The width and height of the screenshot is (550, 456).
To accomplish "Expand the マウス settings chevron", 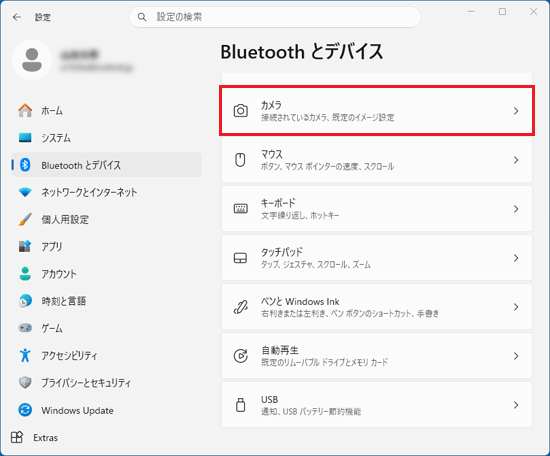I will (x=516, y=160).
